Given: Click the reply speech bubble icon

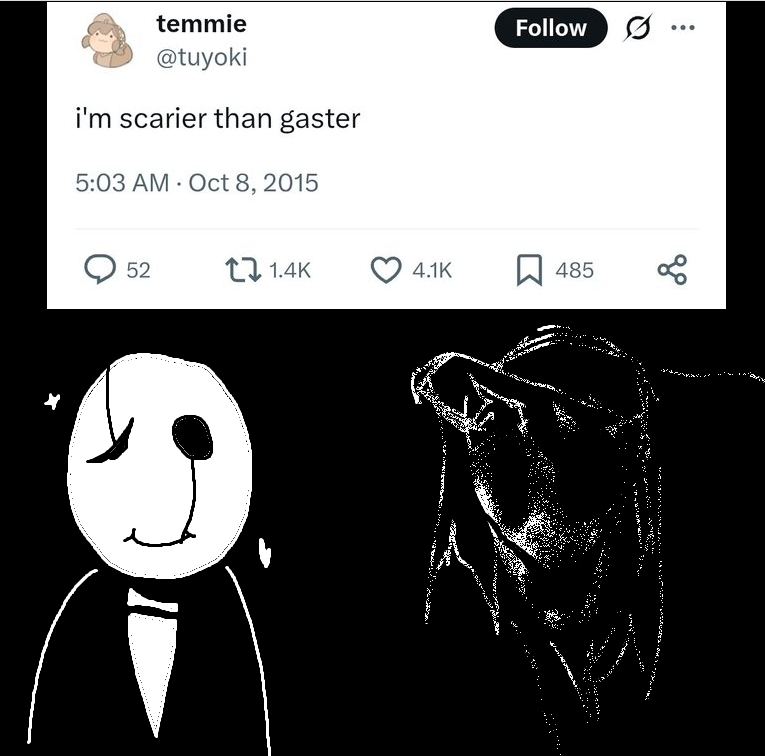Looking at the screenshot, I should (100, 269).
